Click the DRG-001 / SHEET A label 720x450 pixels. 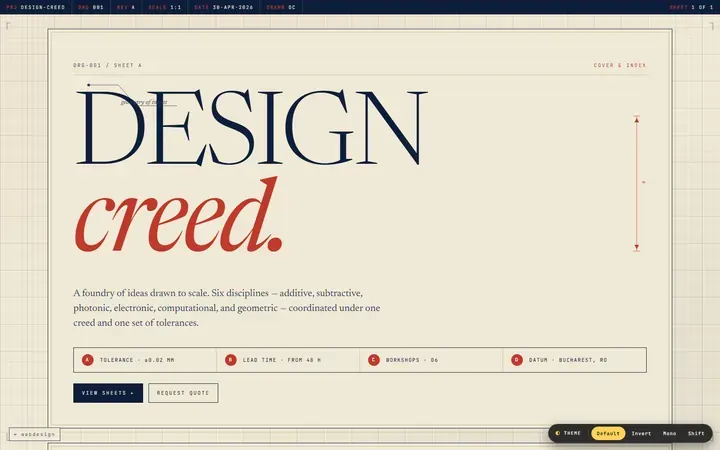107,65
